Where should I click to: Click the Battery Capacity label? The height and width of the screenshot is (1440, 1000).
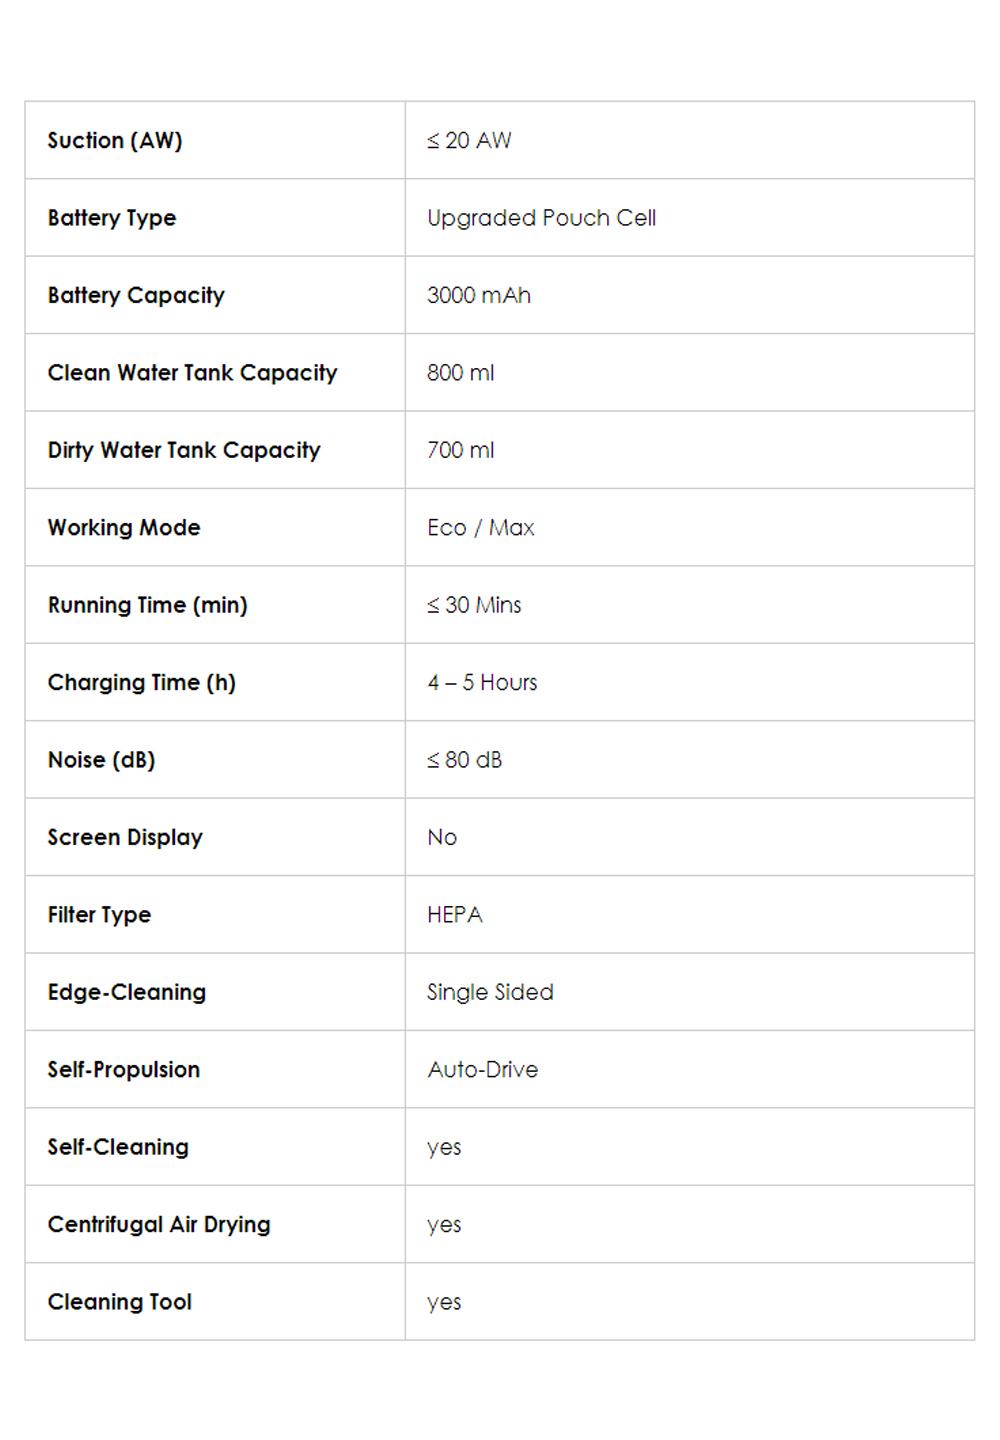coord(136,296)
